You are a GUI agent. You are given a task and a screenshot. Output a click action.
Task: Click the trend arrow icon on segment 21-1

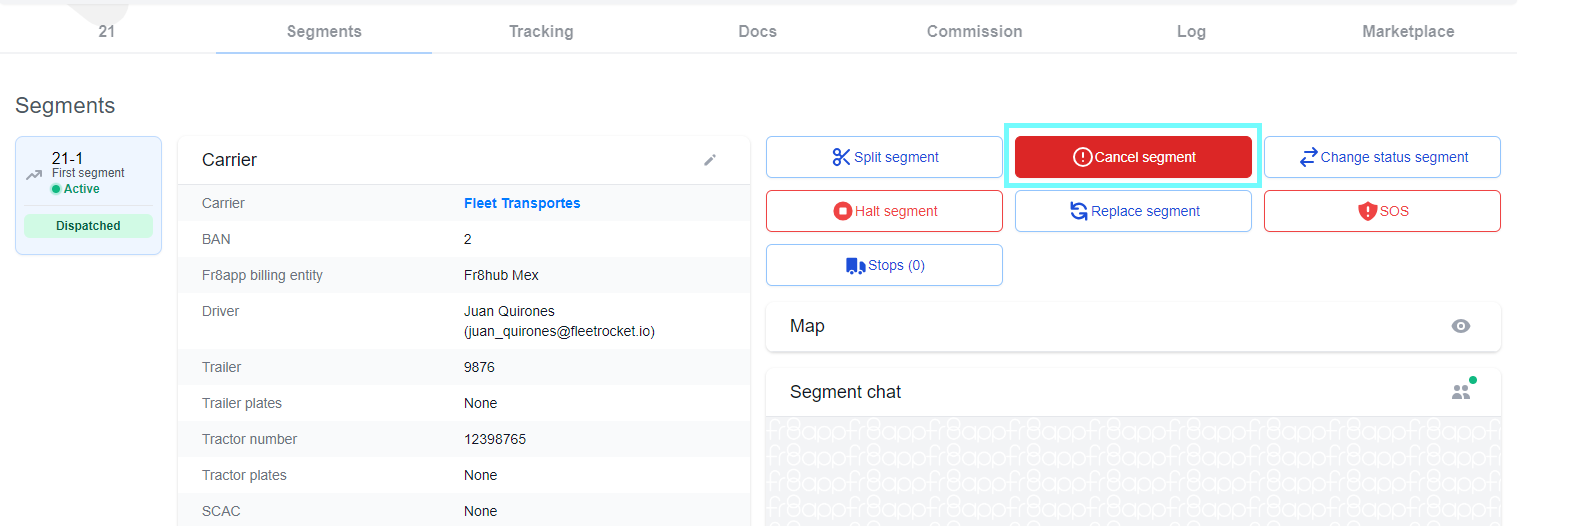point(34,174)
